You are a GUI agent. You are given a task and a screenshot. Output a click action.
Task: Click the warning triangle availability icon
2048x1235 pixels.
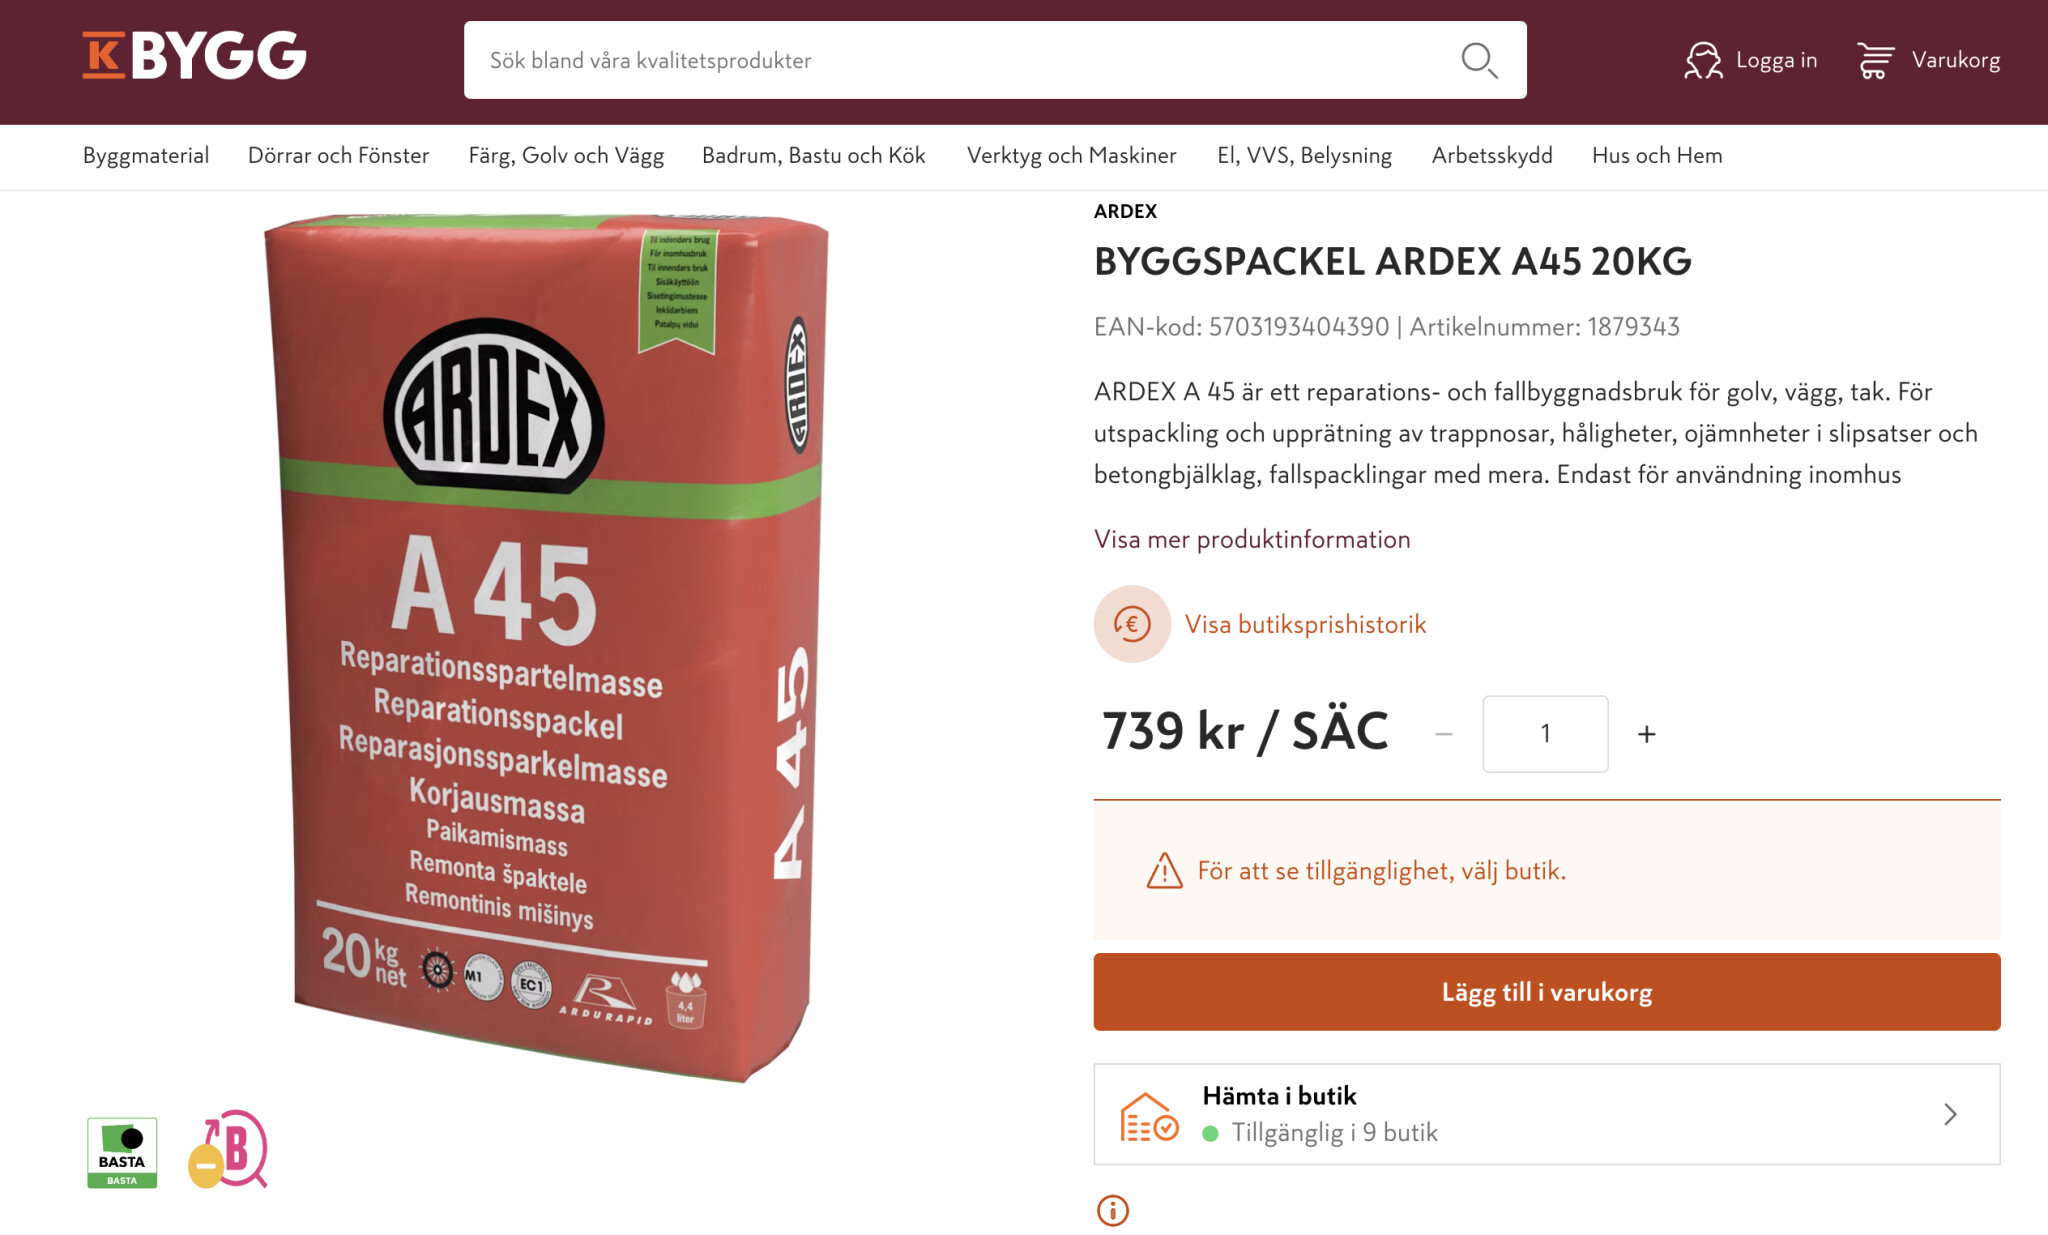click(1164, 871)
